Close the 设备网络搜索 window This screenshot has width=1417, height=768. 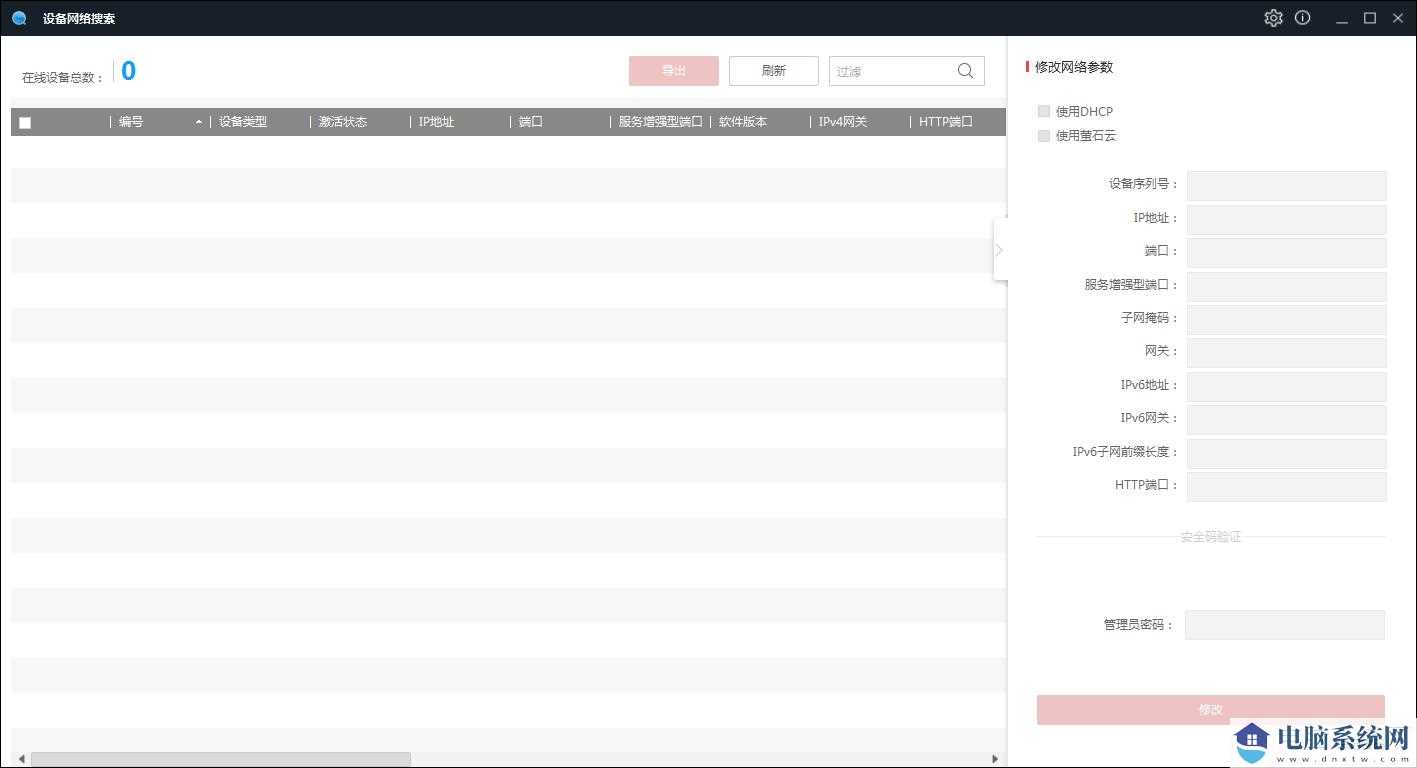(1398, 18)
